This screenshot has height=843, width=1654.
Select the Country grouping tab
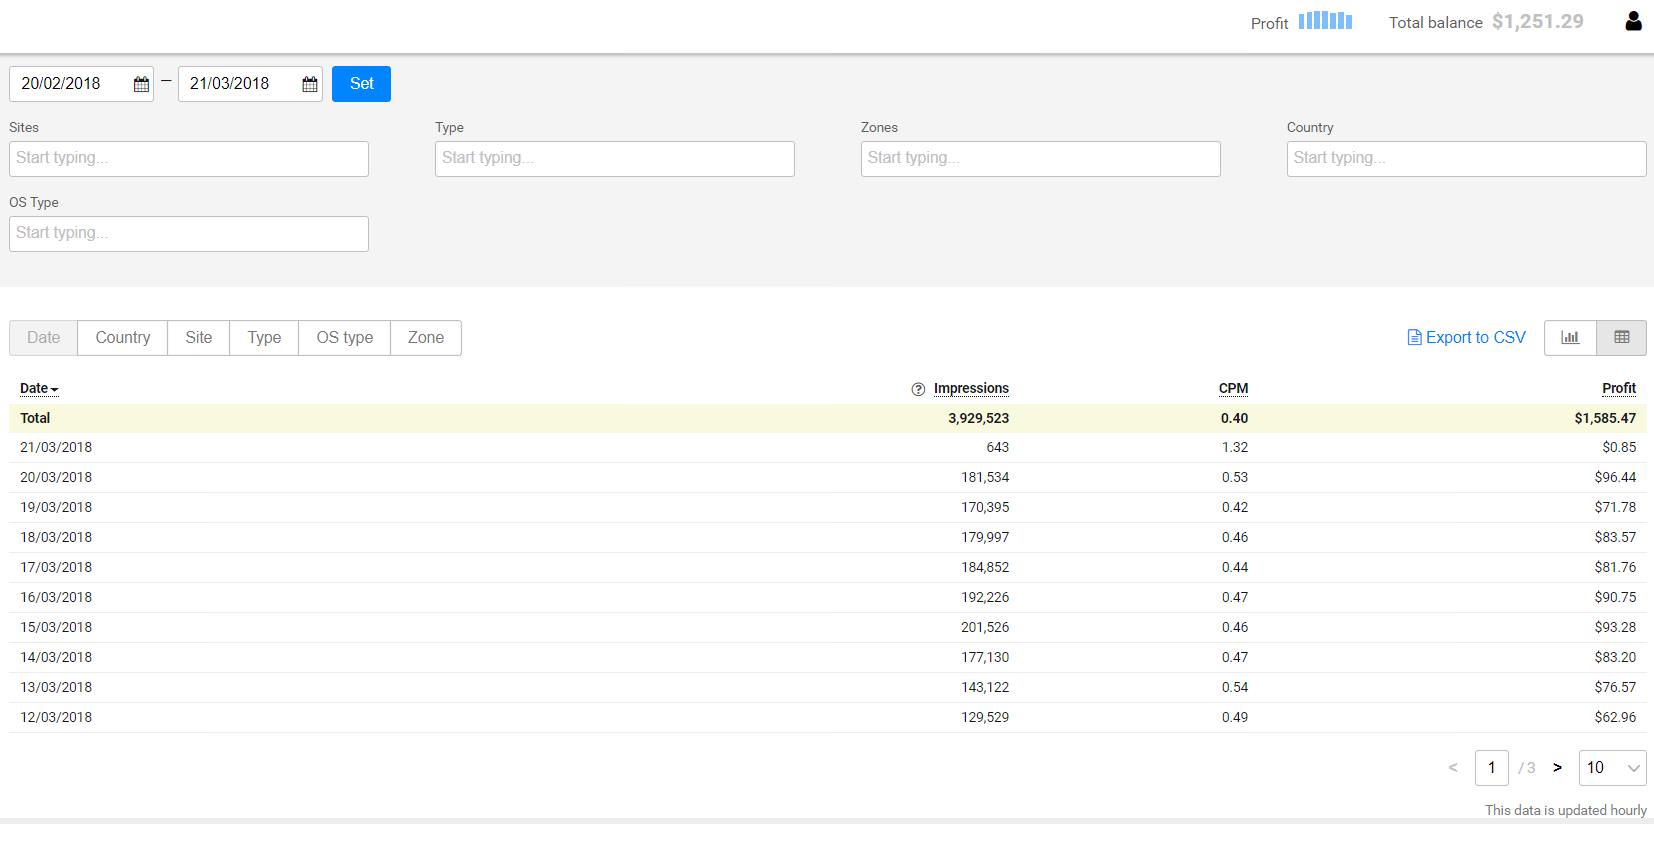[123, 338]
